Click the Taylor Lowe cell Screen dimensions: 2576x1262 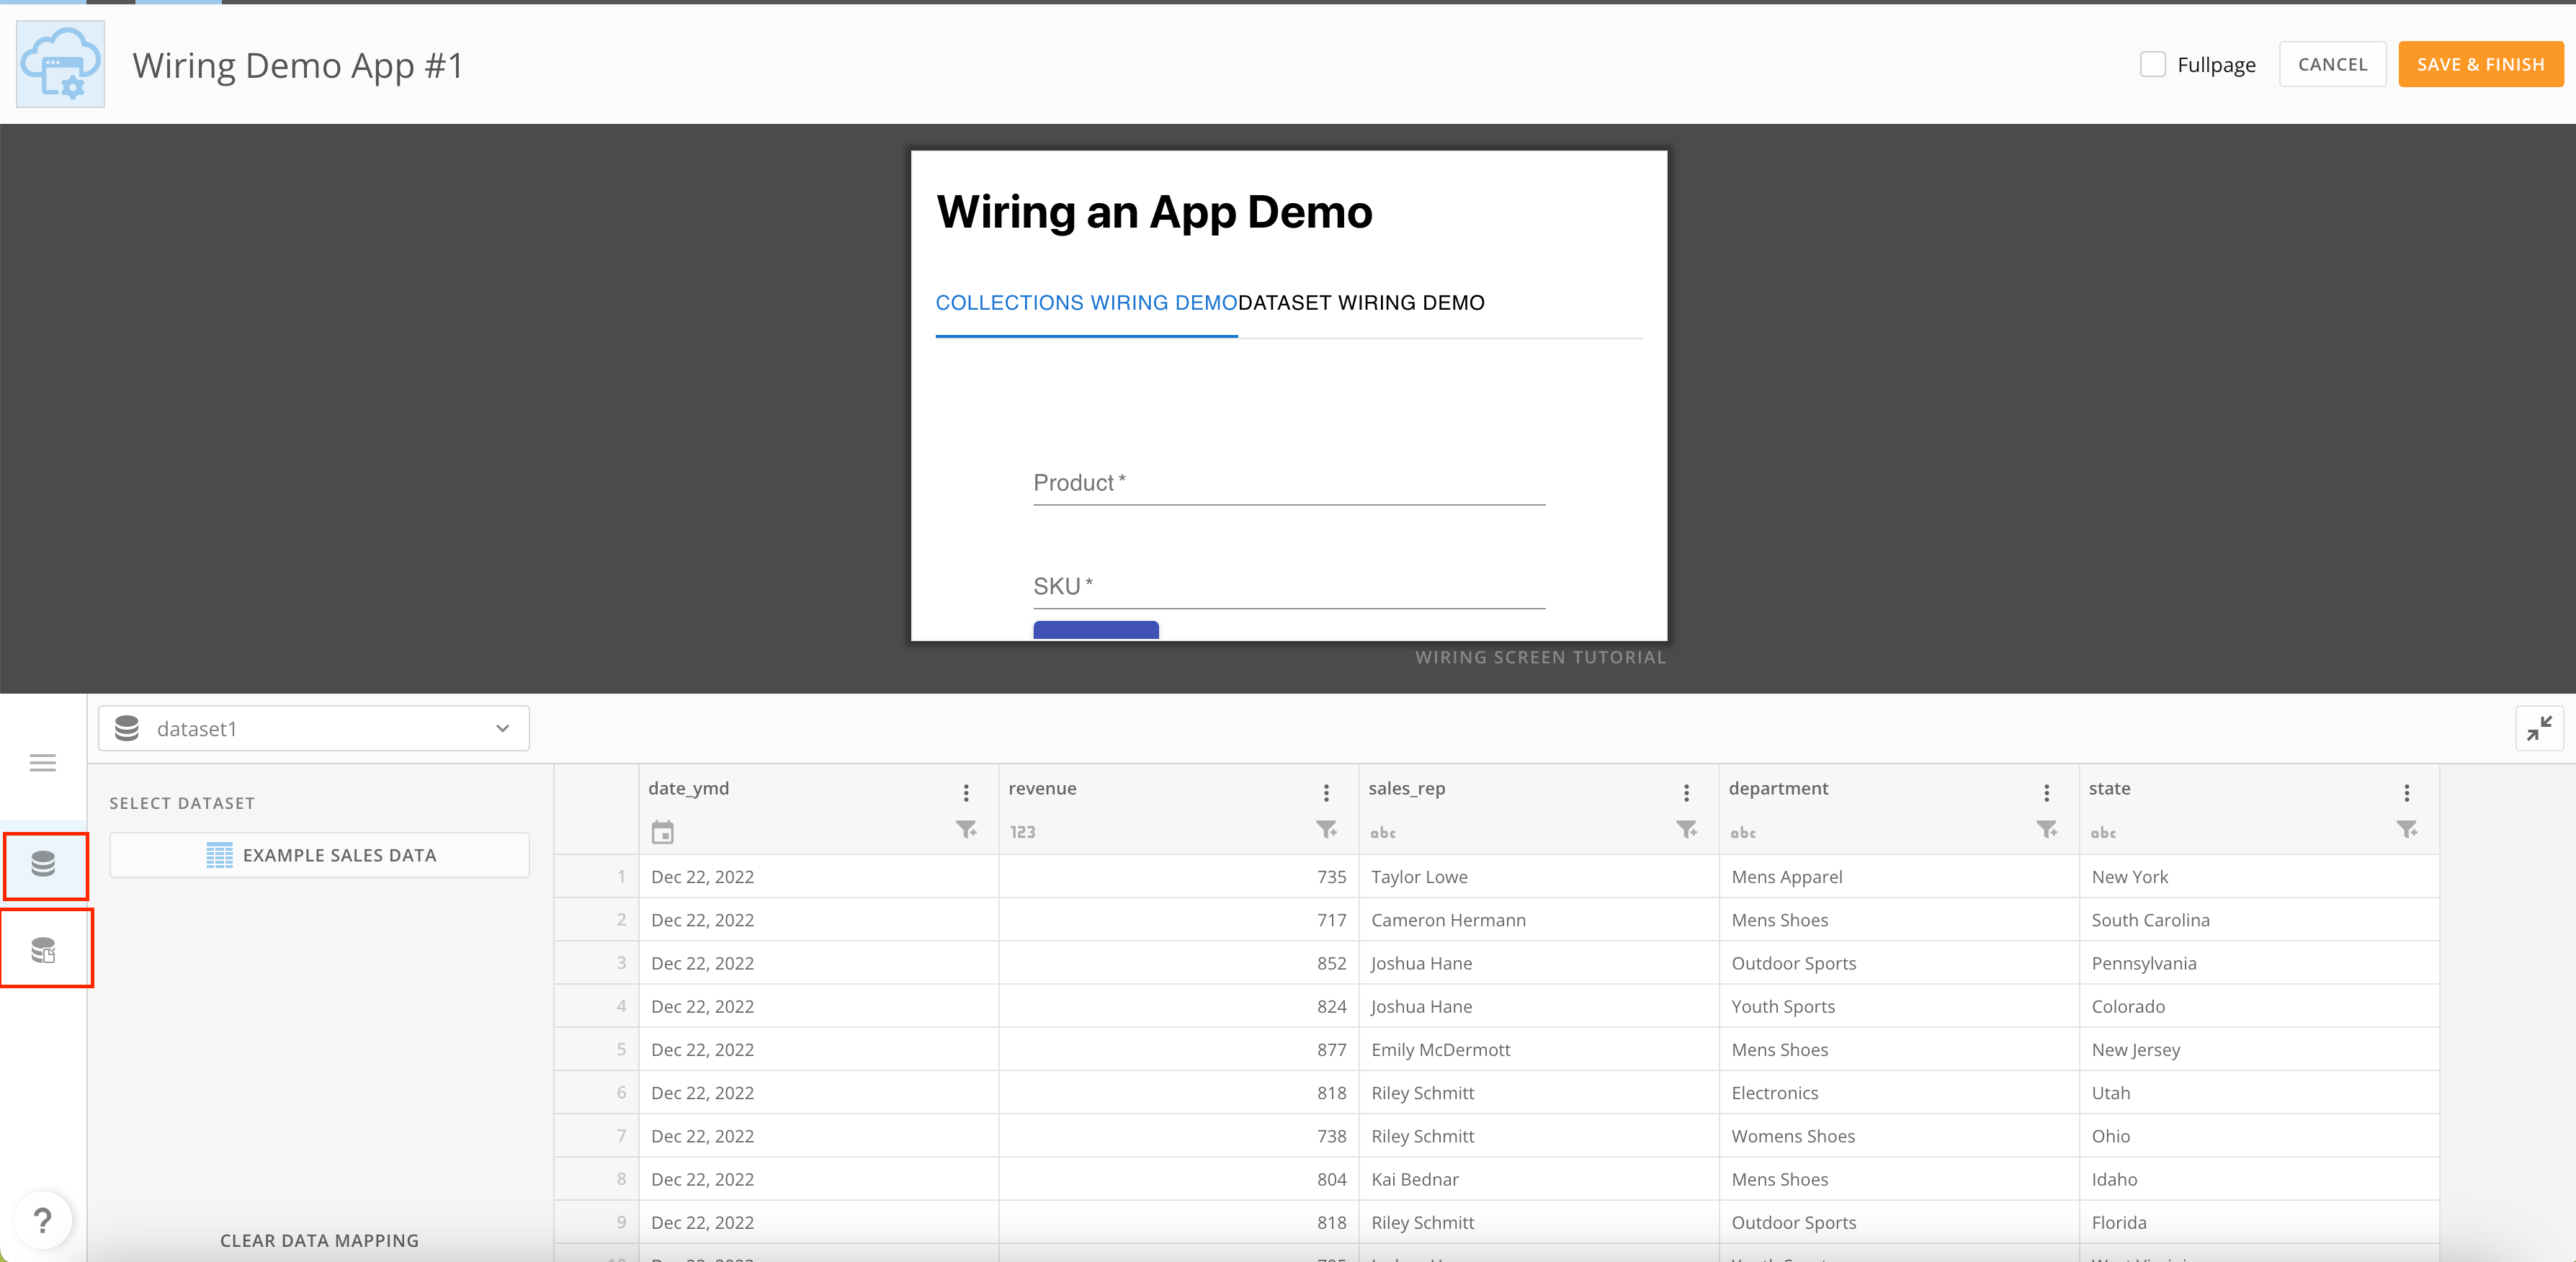(1538, 877)
